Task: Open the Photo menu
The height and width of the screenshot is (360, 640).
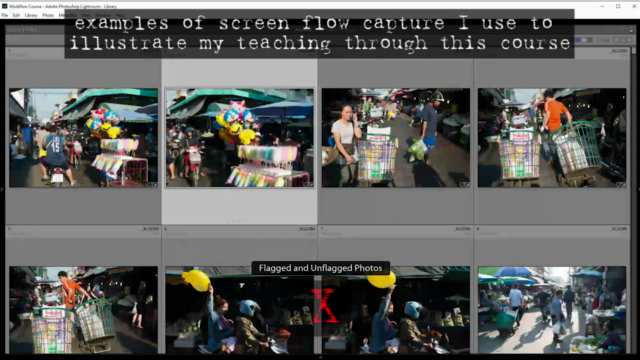Action: pyautogui.click(x=48, y=15)
